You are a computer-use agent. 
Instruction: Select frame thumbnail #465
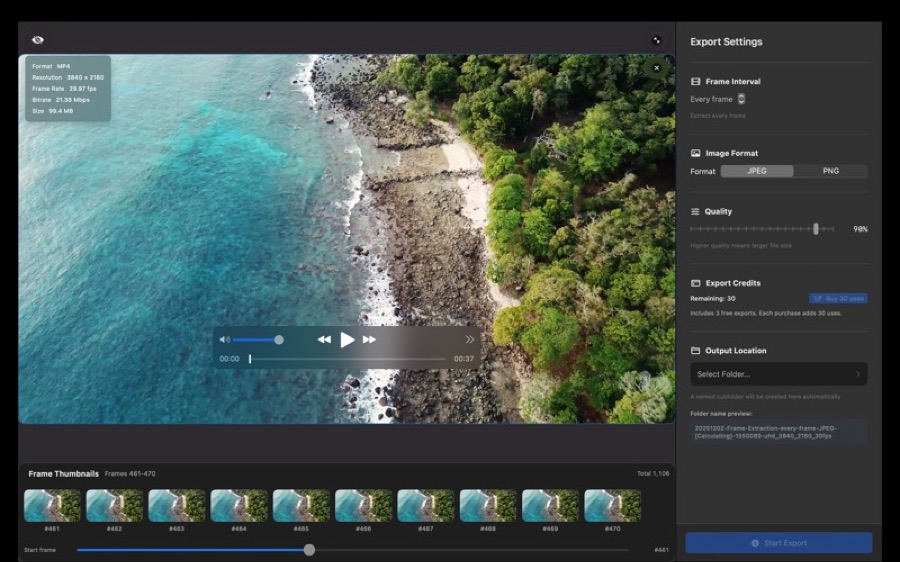click(x=301, y=506)
